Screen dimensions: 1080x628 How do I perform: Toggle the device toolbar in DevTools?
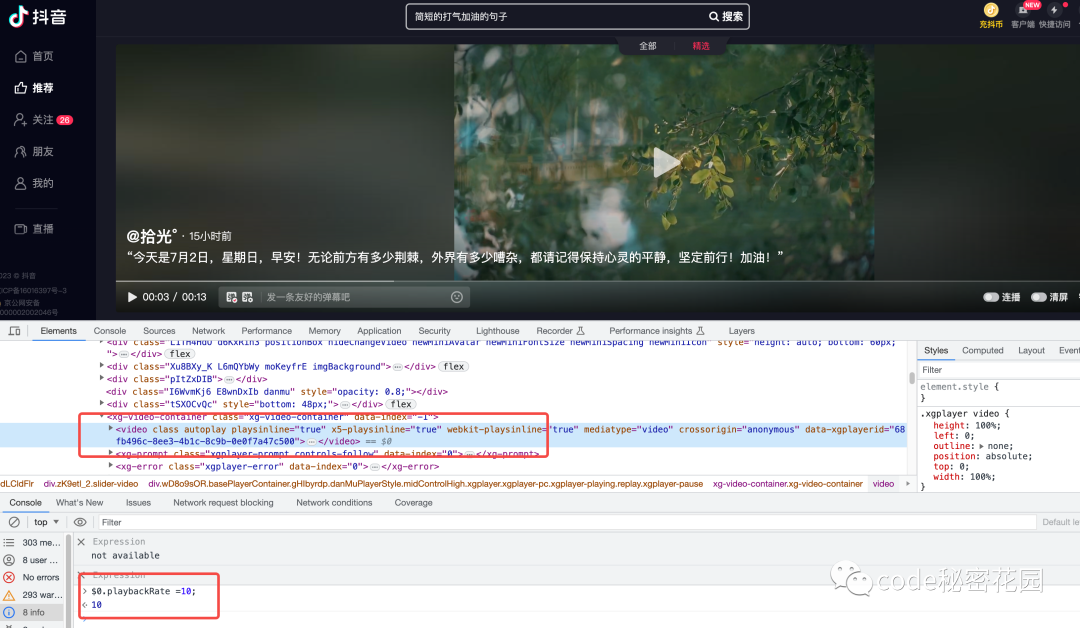(x=14, y=330)
